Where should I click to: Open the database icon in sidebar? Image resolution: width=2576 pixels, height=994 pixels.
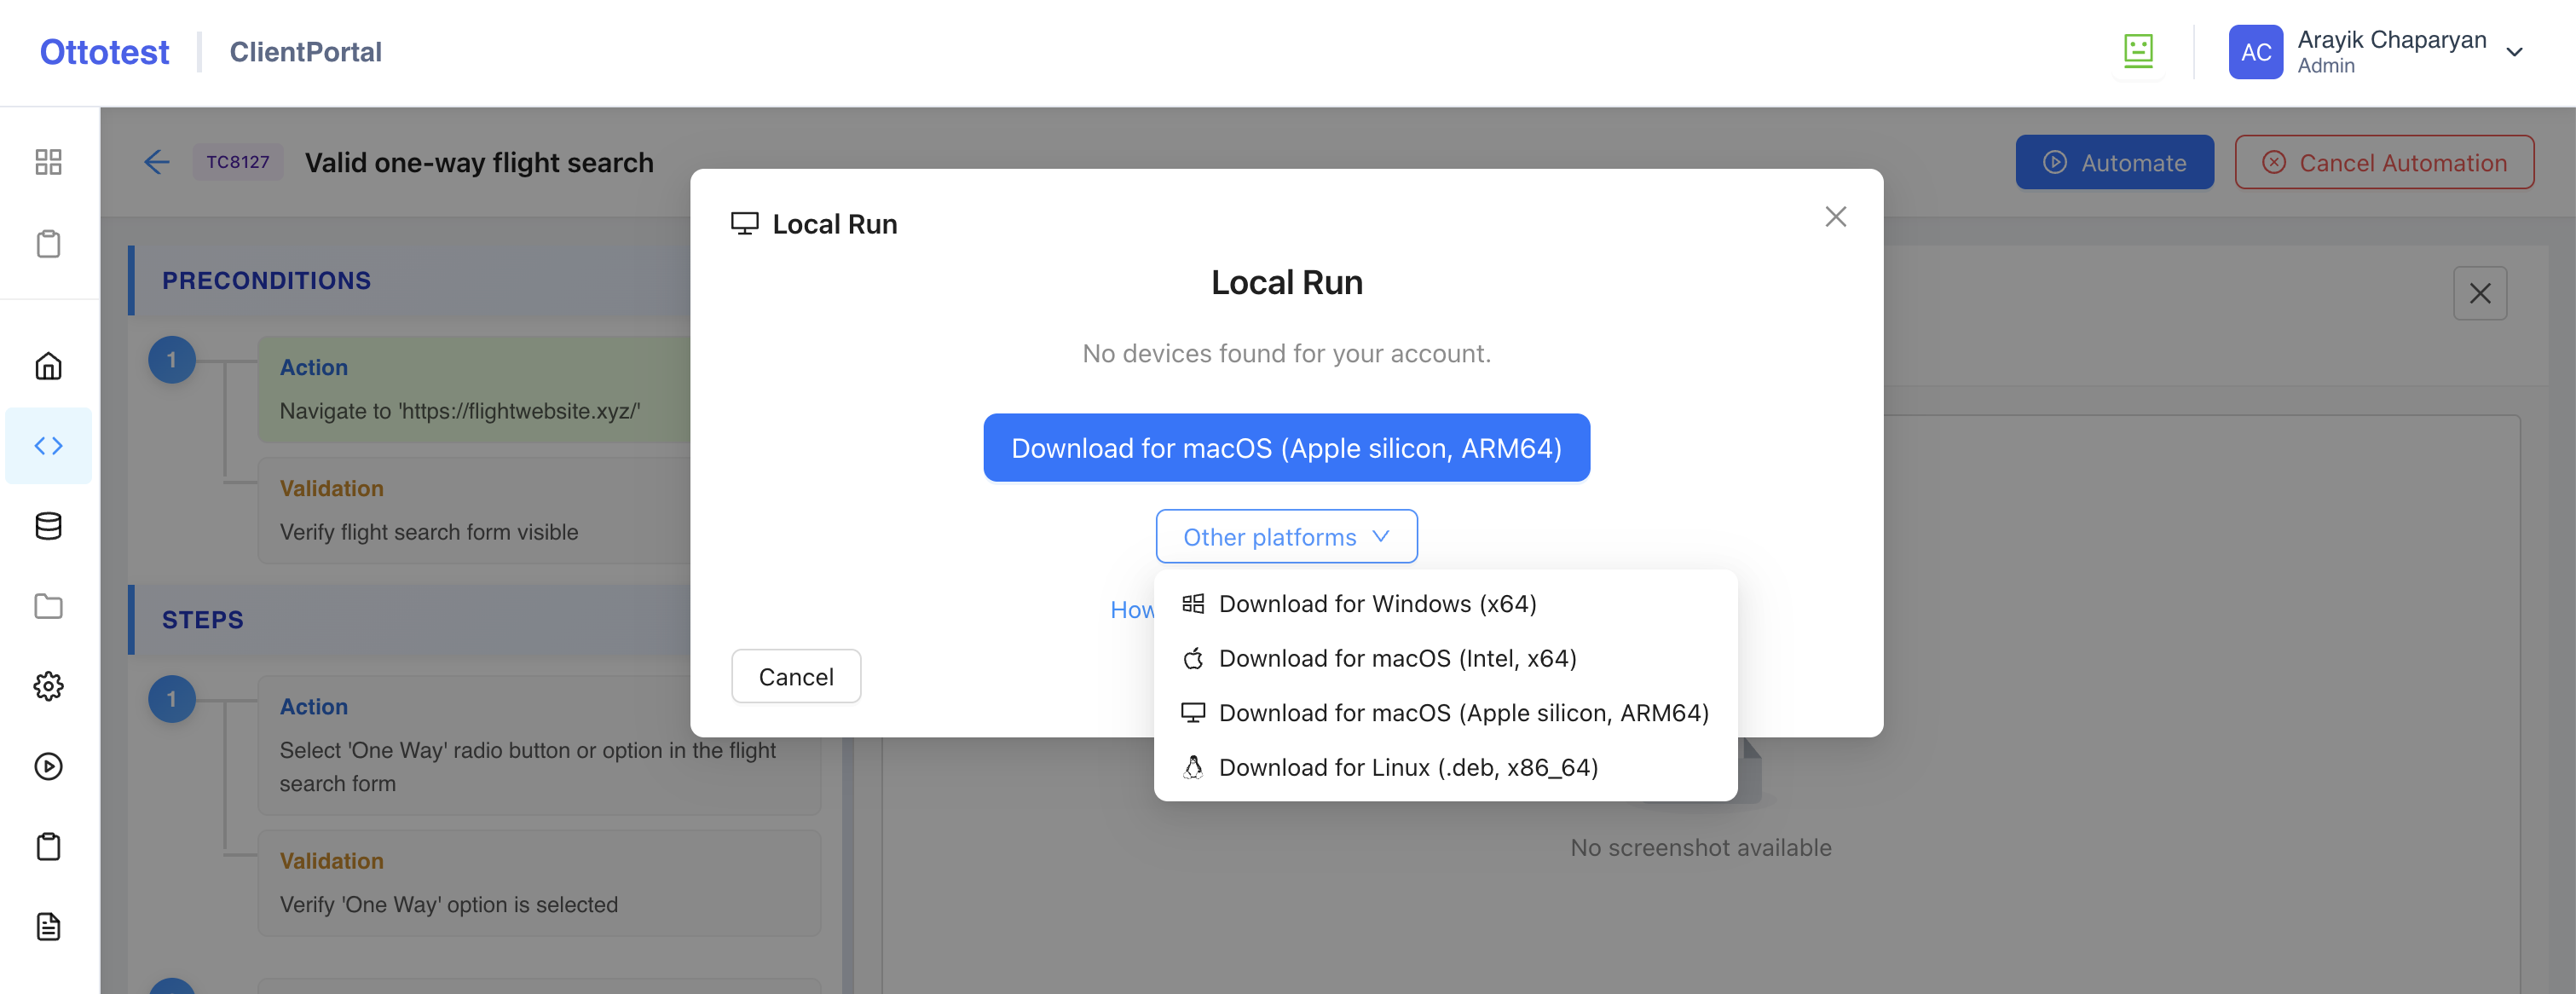point(48,526)
